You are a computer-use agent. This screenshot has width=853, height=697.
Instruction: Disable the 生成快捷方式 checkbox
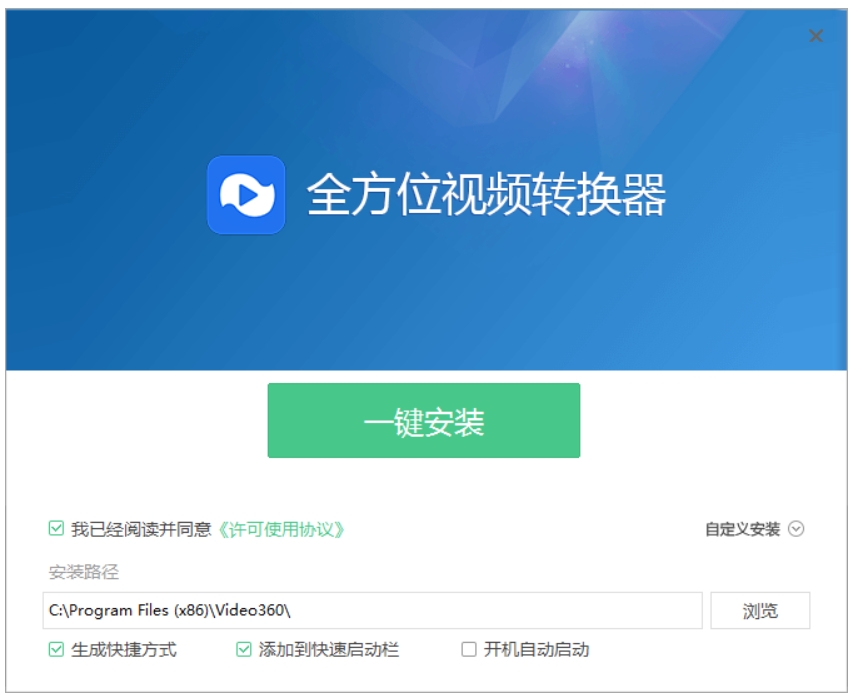pos(56,650)
